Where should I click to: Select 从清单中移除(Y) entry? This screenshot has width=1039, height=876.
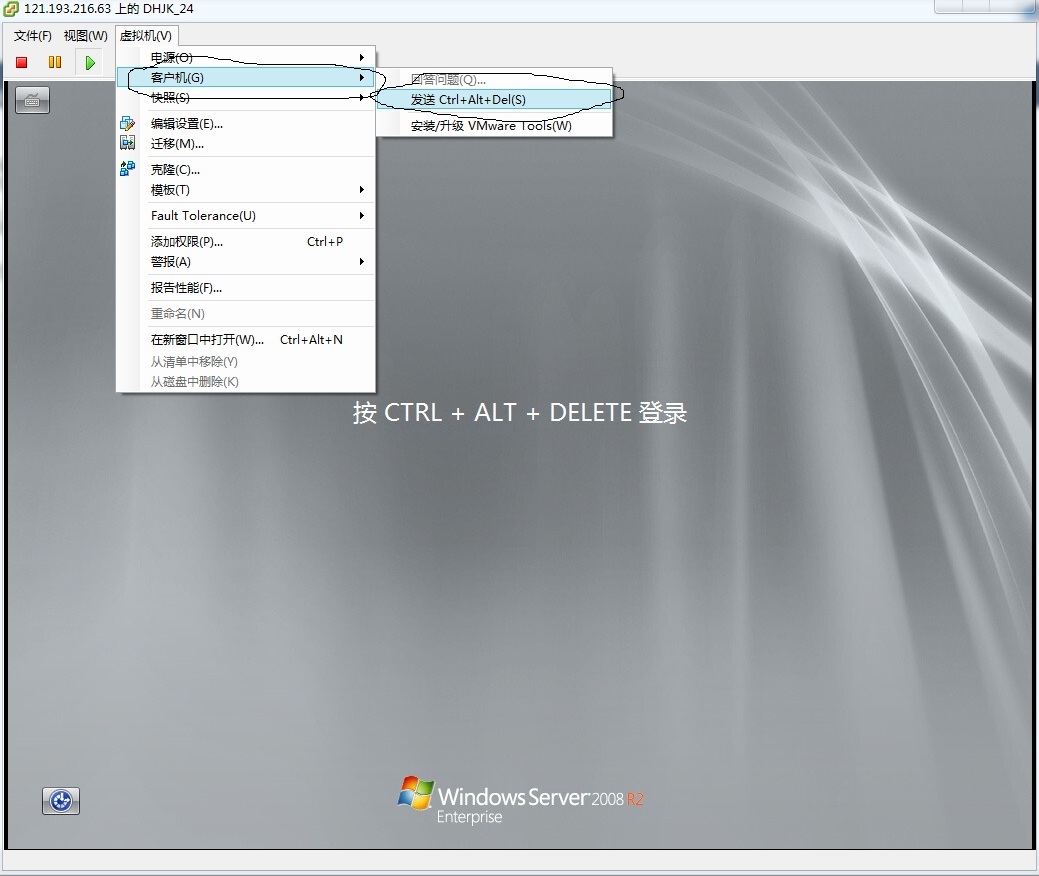pyautogui.click(x=246, y=361)
